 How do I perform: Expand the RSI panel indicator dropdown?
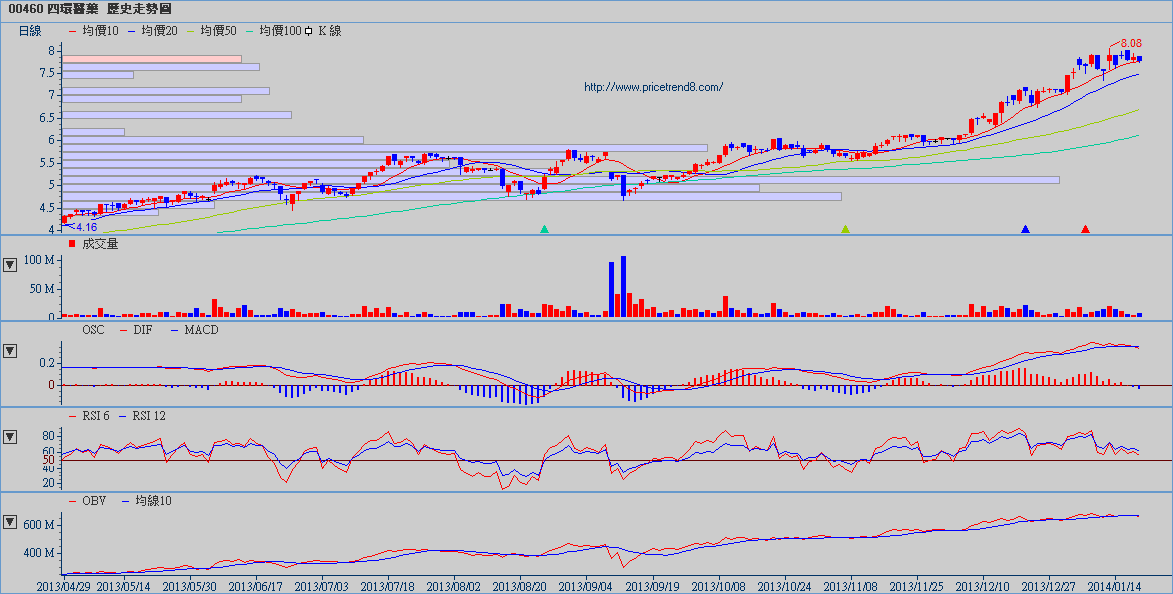(x=10, y=437)
